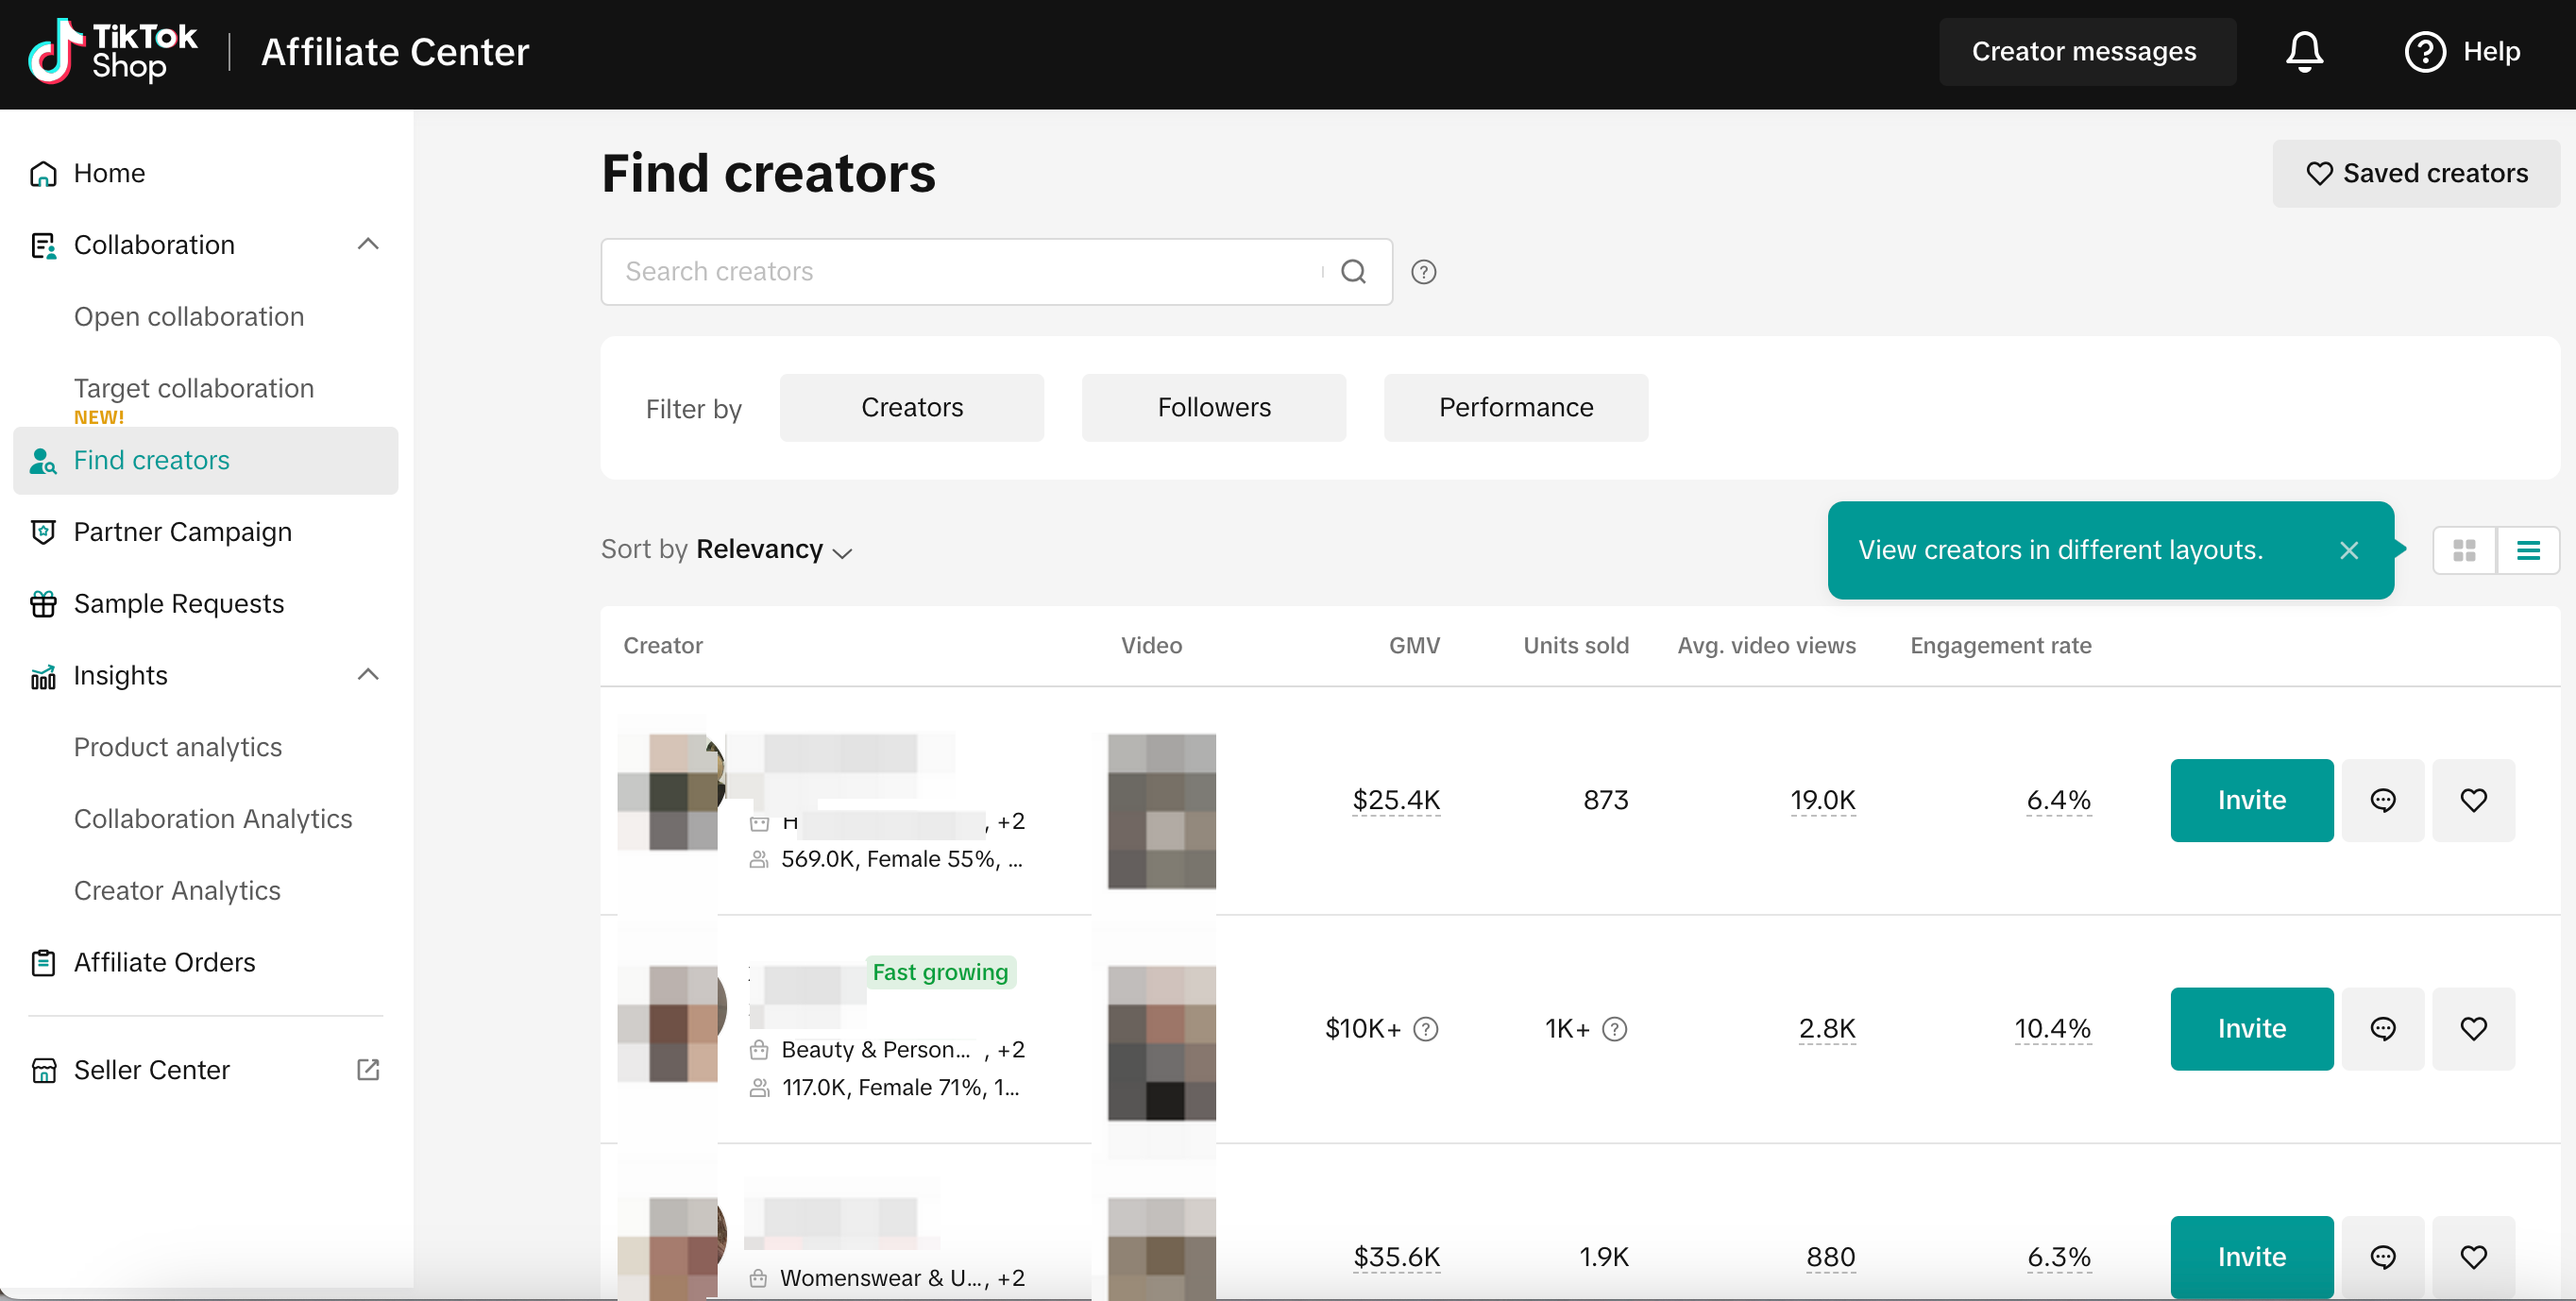Click info icon next to $10K+ GMV

point(1426,1028)
